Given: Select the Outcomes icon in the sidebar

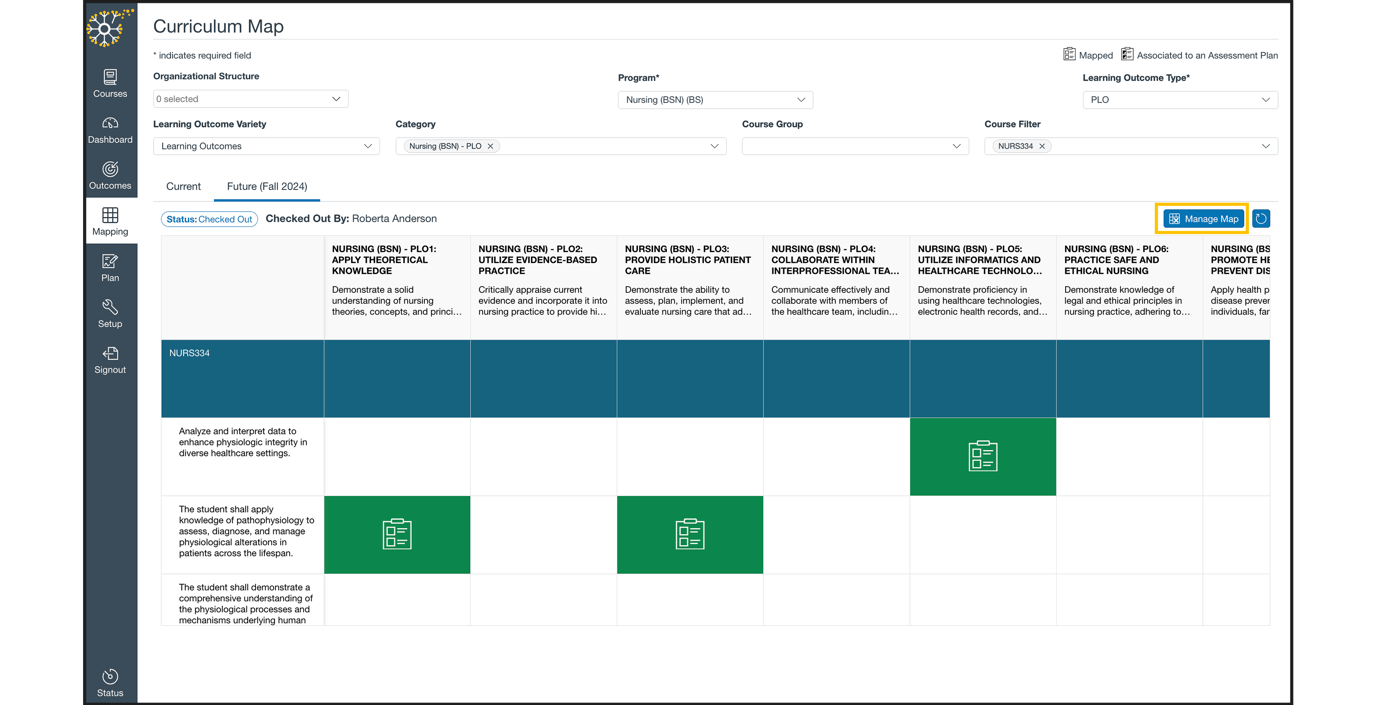Looking at the screenshot, I should click(x=110, y=175).
